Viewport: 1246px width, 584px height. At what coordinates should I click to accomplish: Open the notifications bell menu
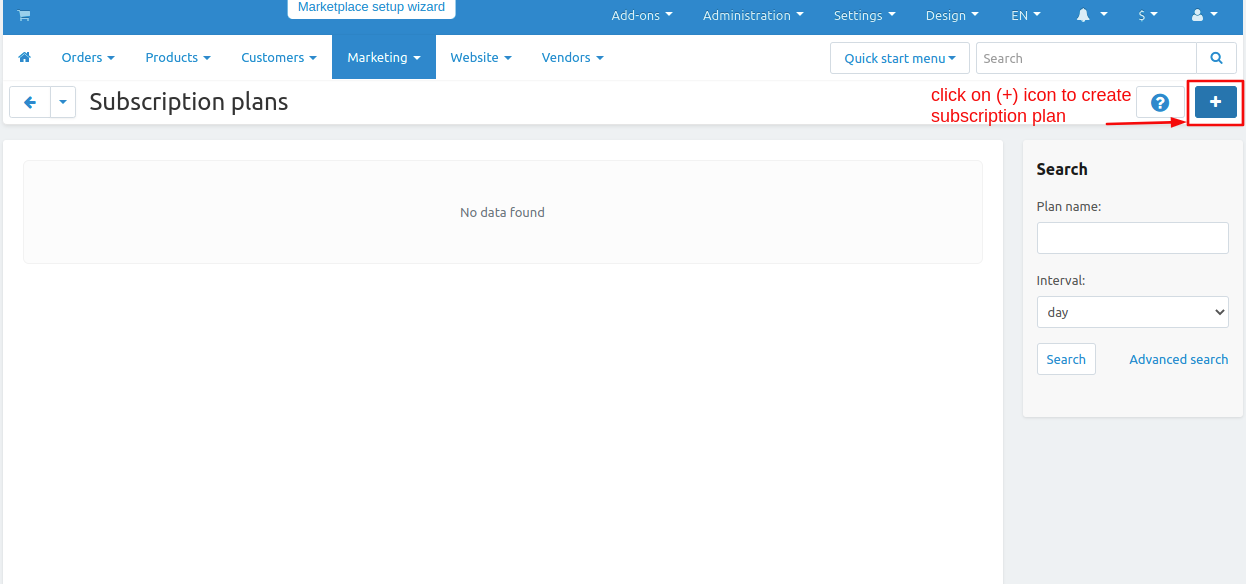pyautogui.click(x=1092, y=16)
